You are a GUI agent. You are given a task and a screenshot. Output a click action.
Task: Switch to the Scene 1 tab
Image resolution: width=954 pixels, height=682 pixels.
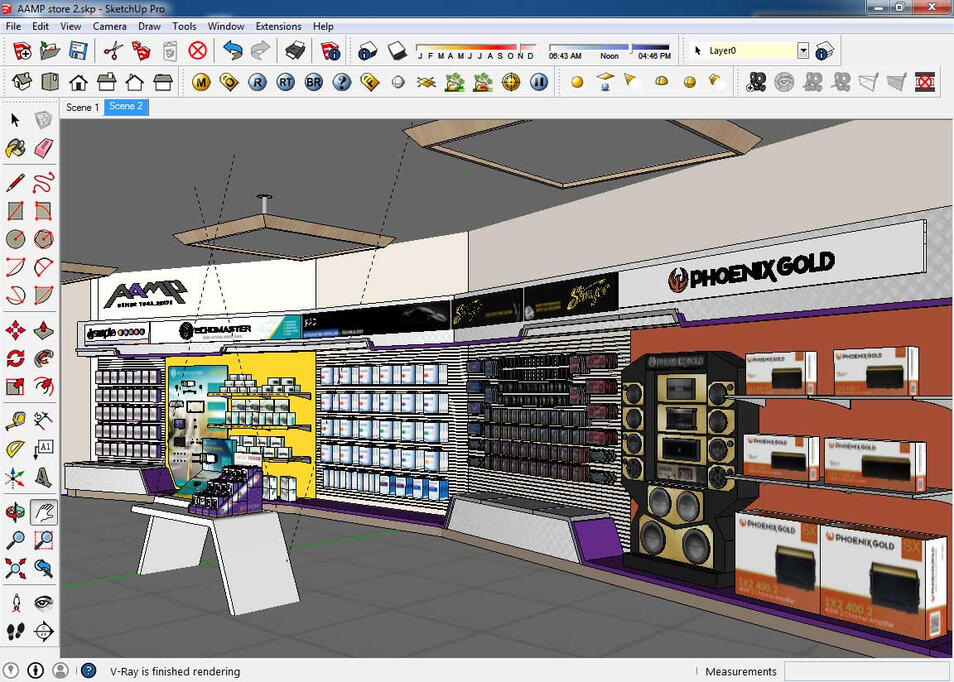point(82,107)
